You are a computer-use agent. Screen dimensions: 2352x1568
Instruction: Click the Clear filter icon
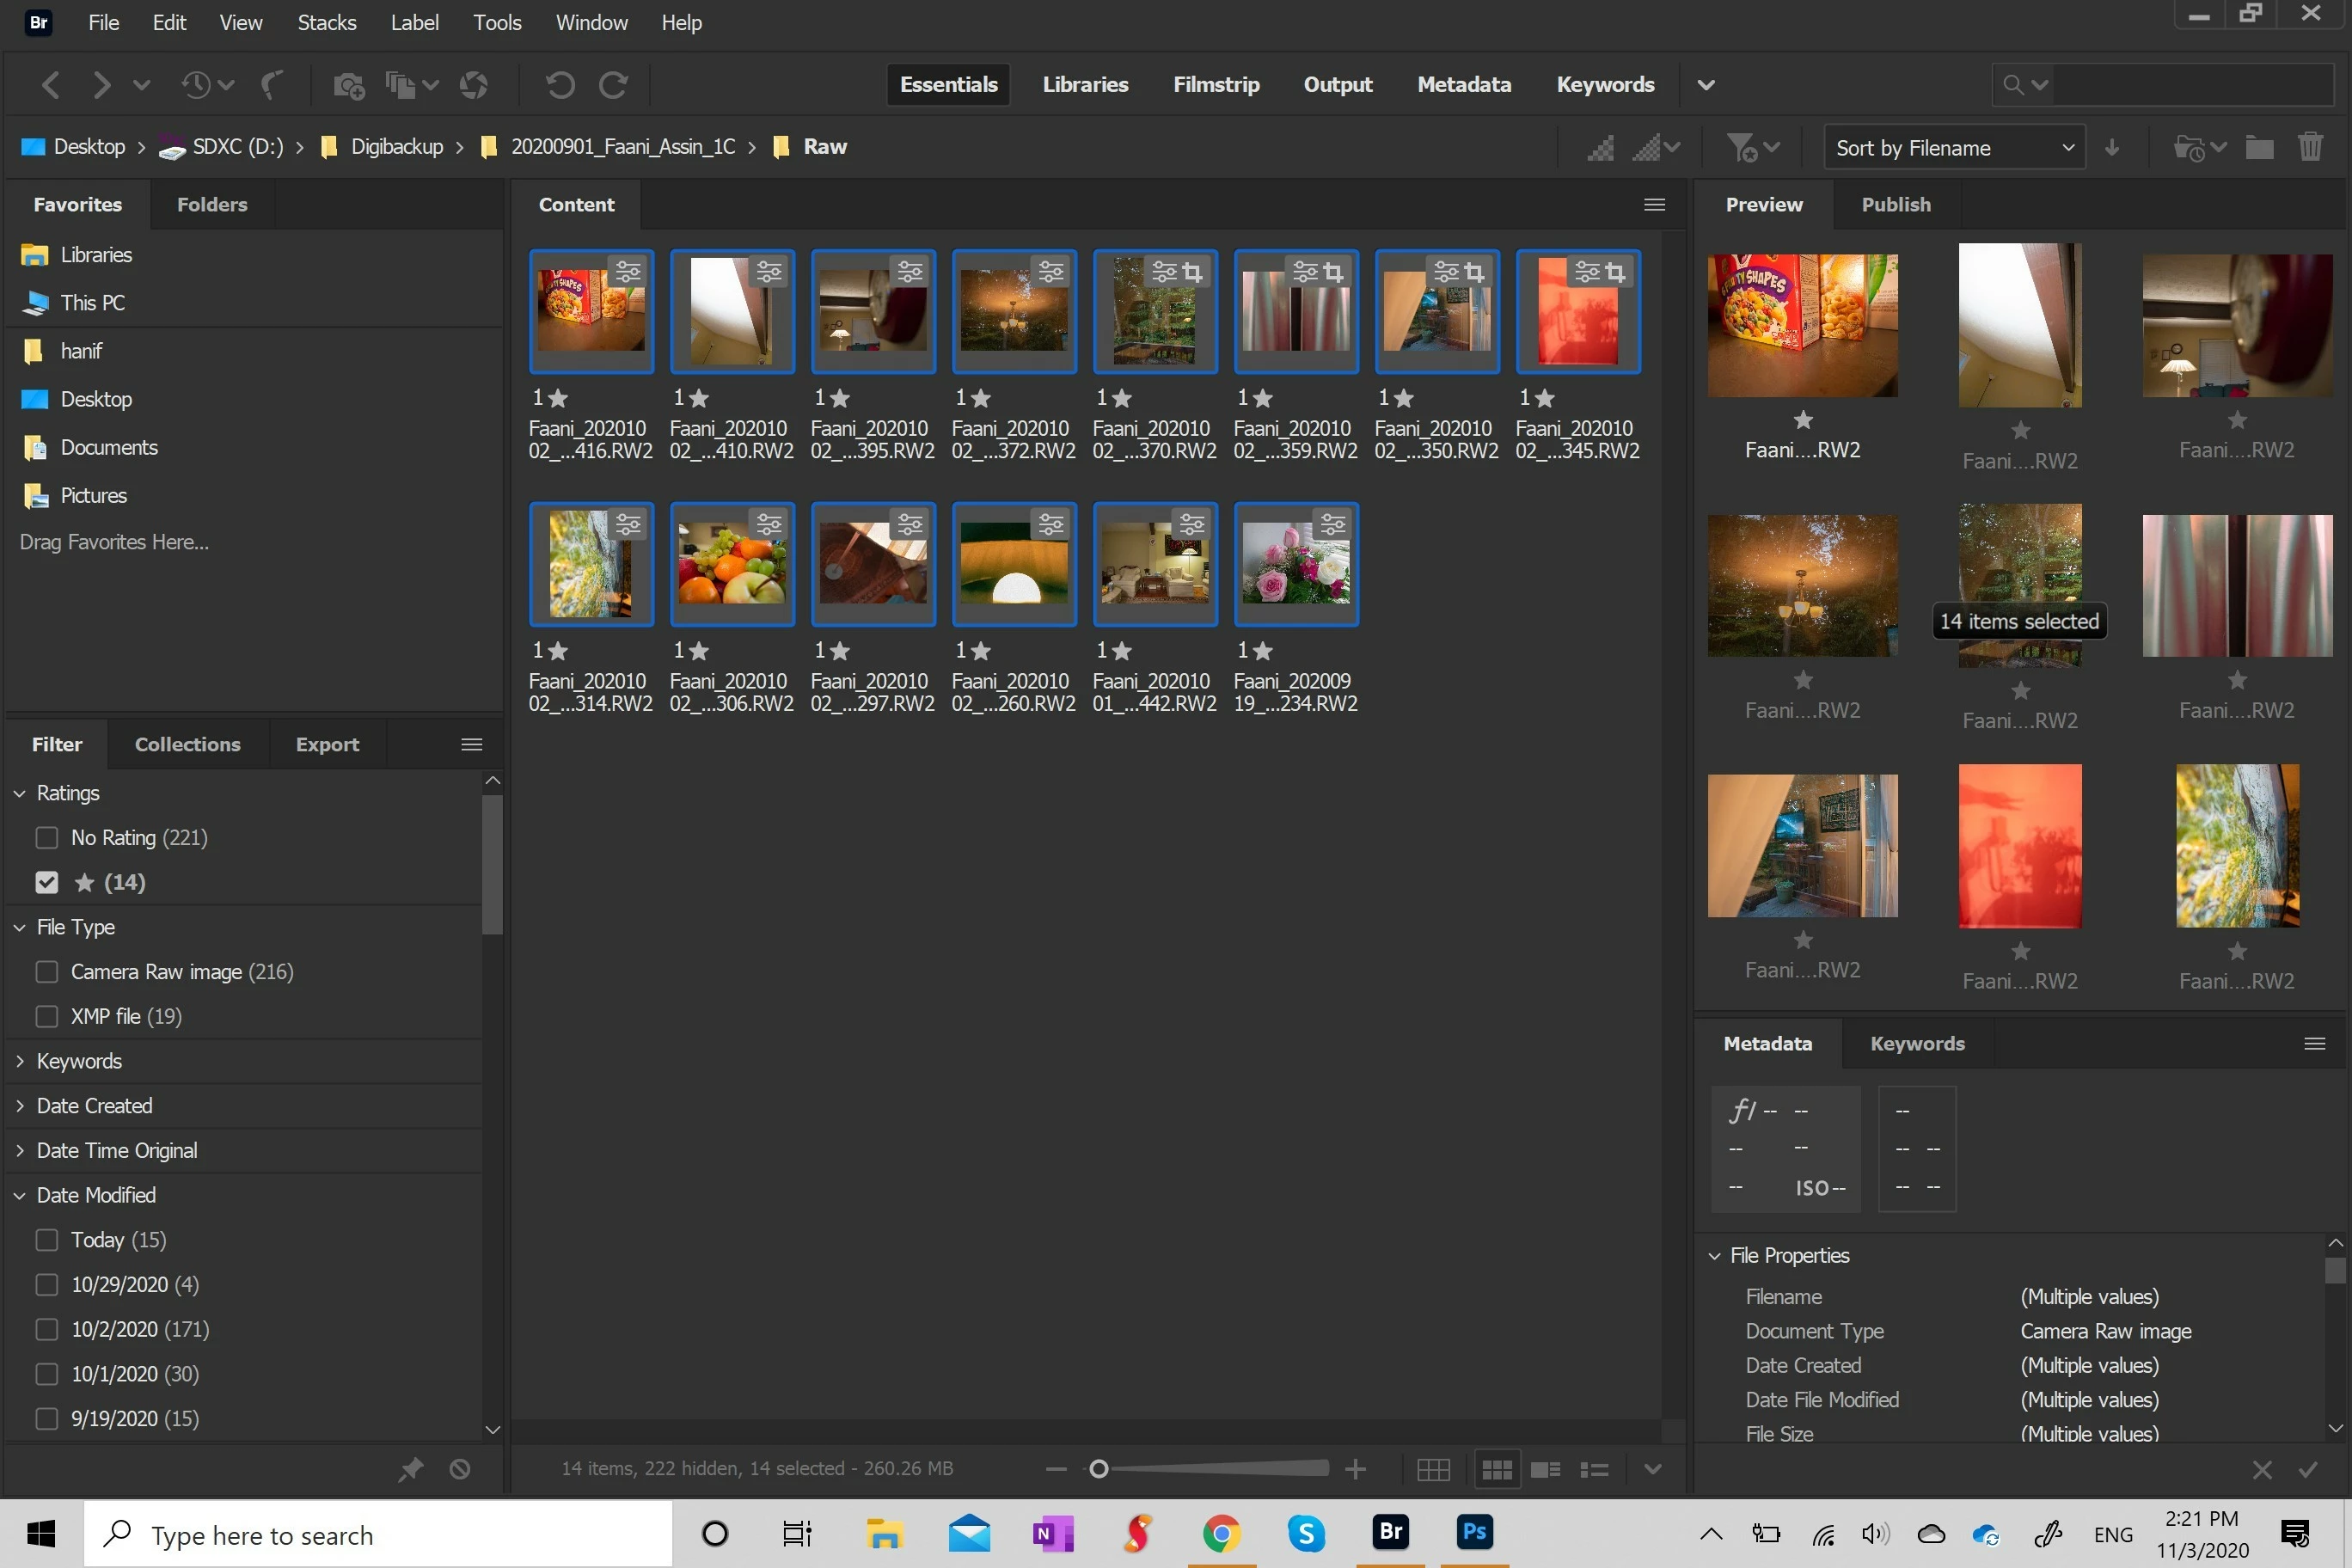pyautogui.click(x=459, y=1468)
